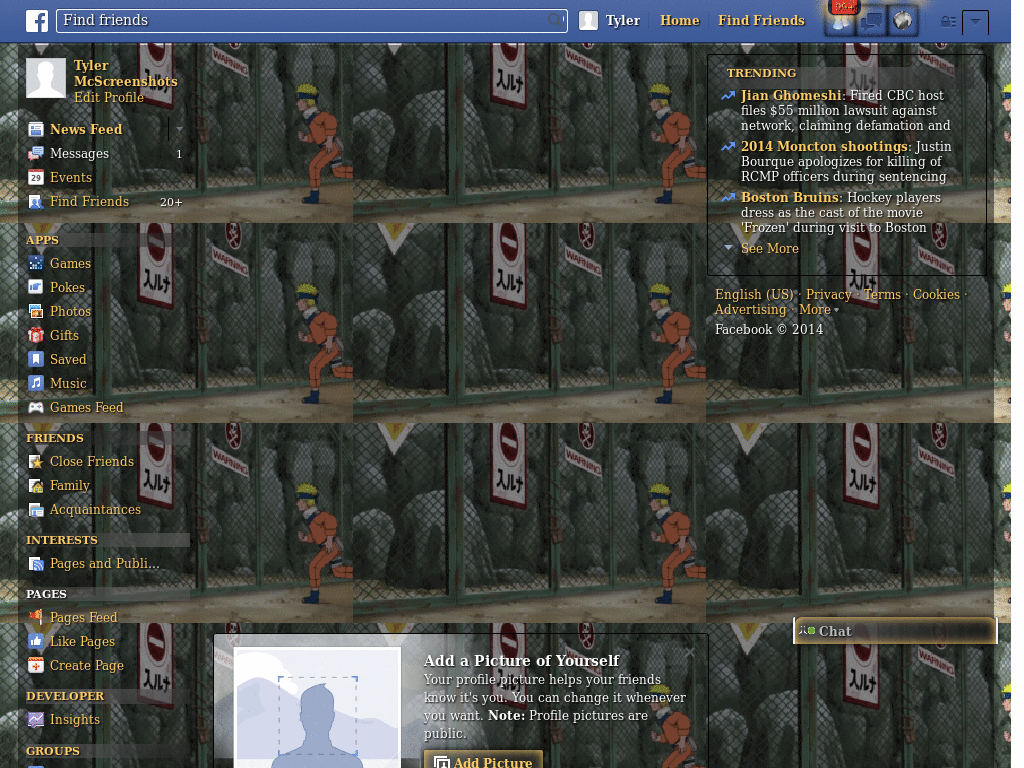The width and height of the screenshot is (1024, 768).
Task: Click the Pokes app icon
Action: pos(36,287)
